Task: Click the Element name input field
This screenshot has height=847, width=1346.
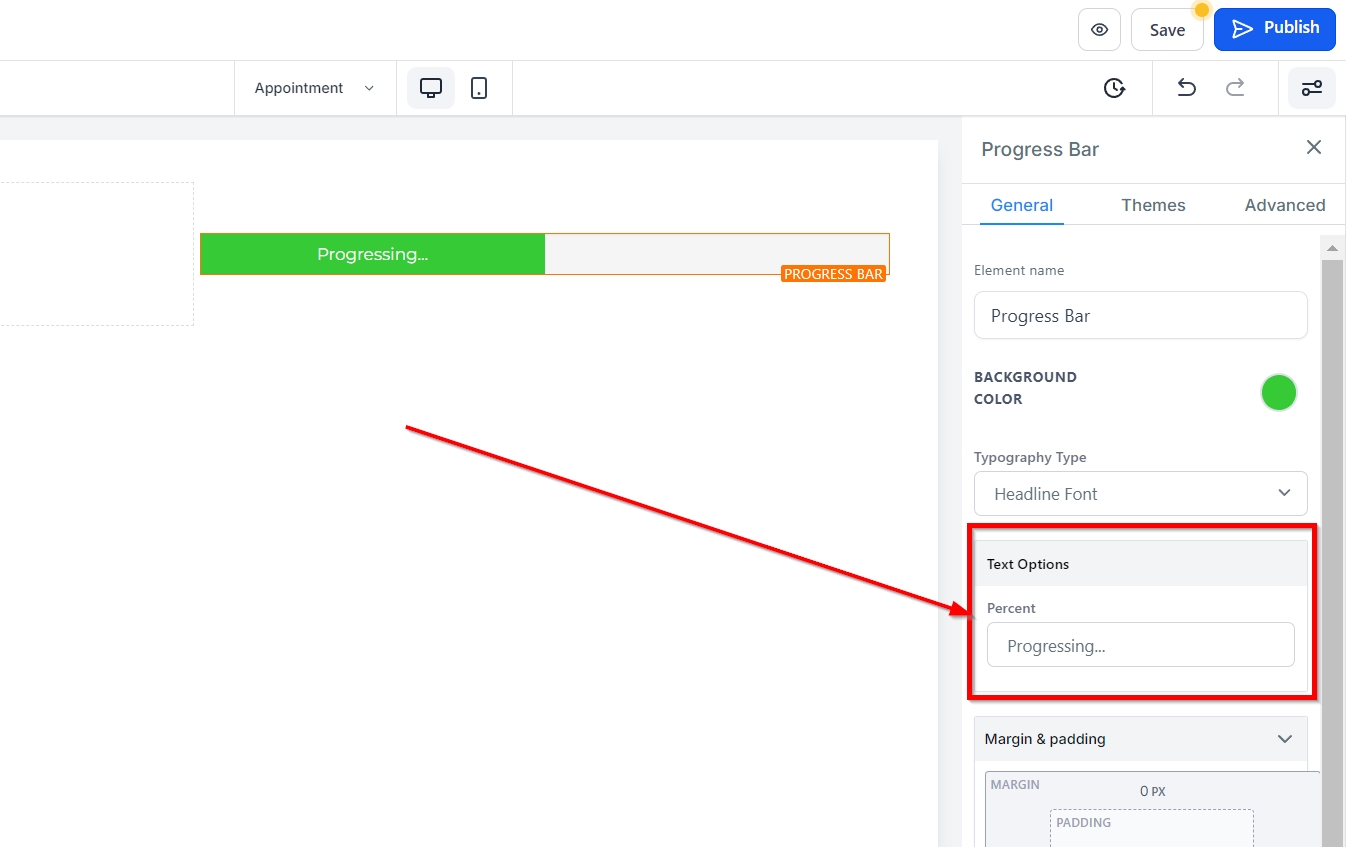Action: (x=1140, y=316)
